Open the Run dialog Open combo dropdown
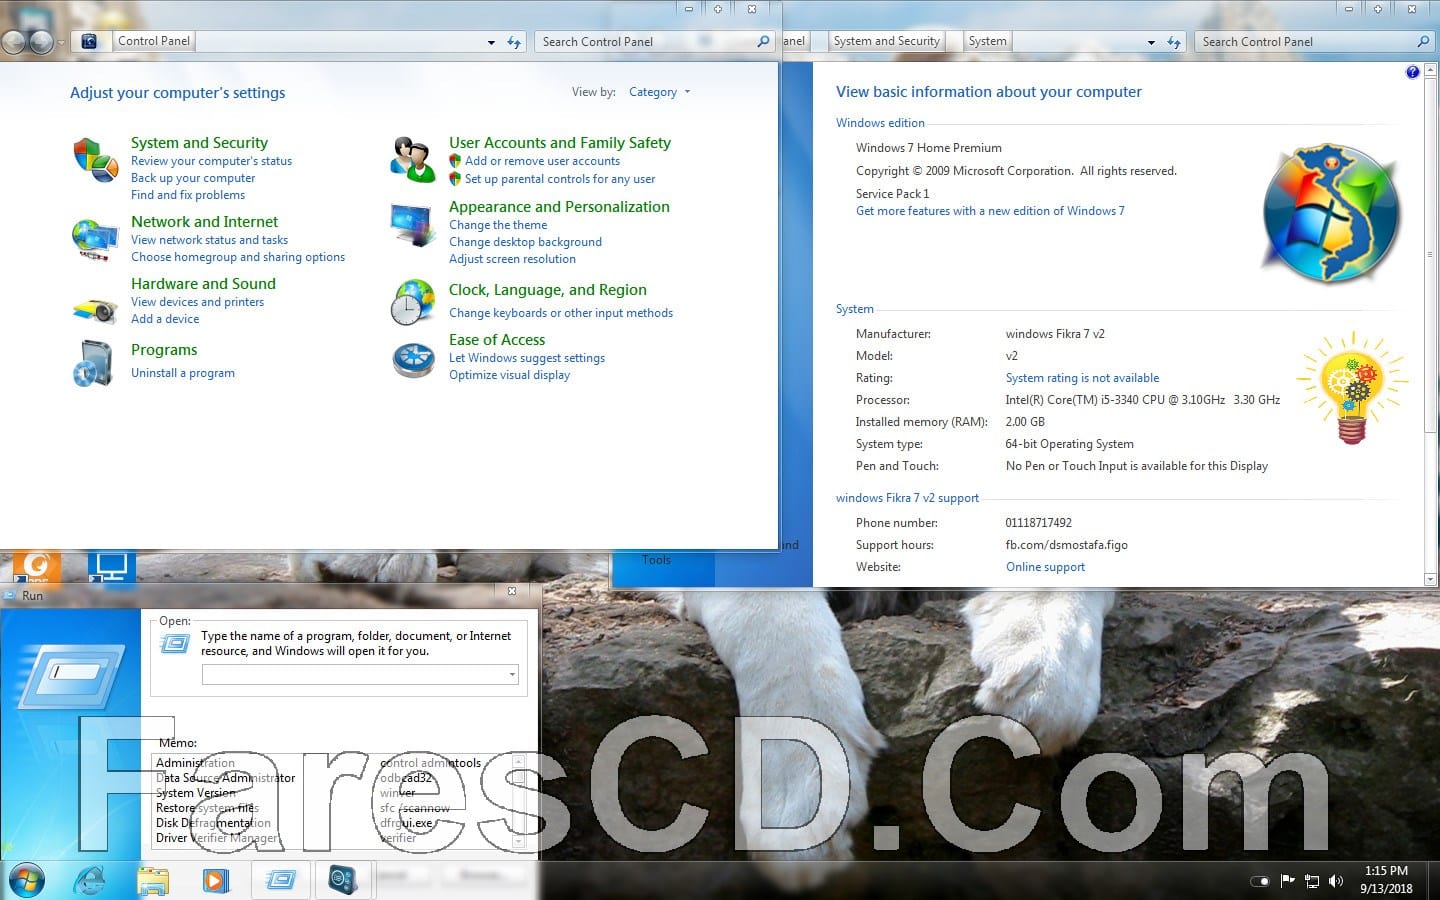The image size is (1440, 900). tap(512, 675)
